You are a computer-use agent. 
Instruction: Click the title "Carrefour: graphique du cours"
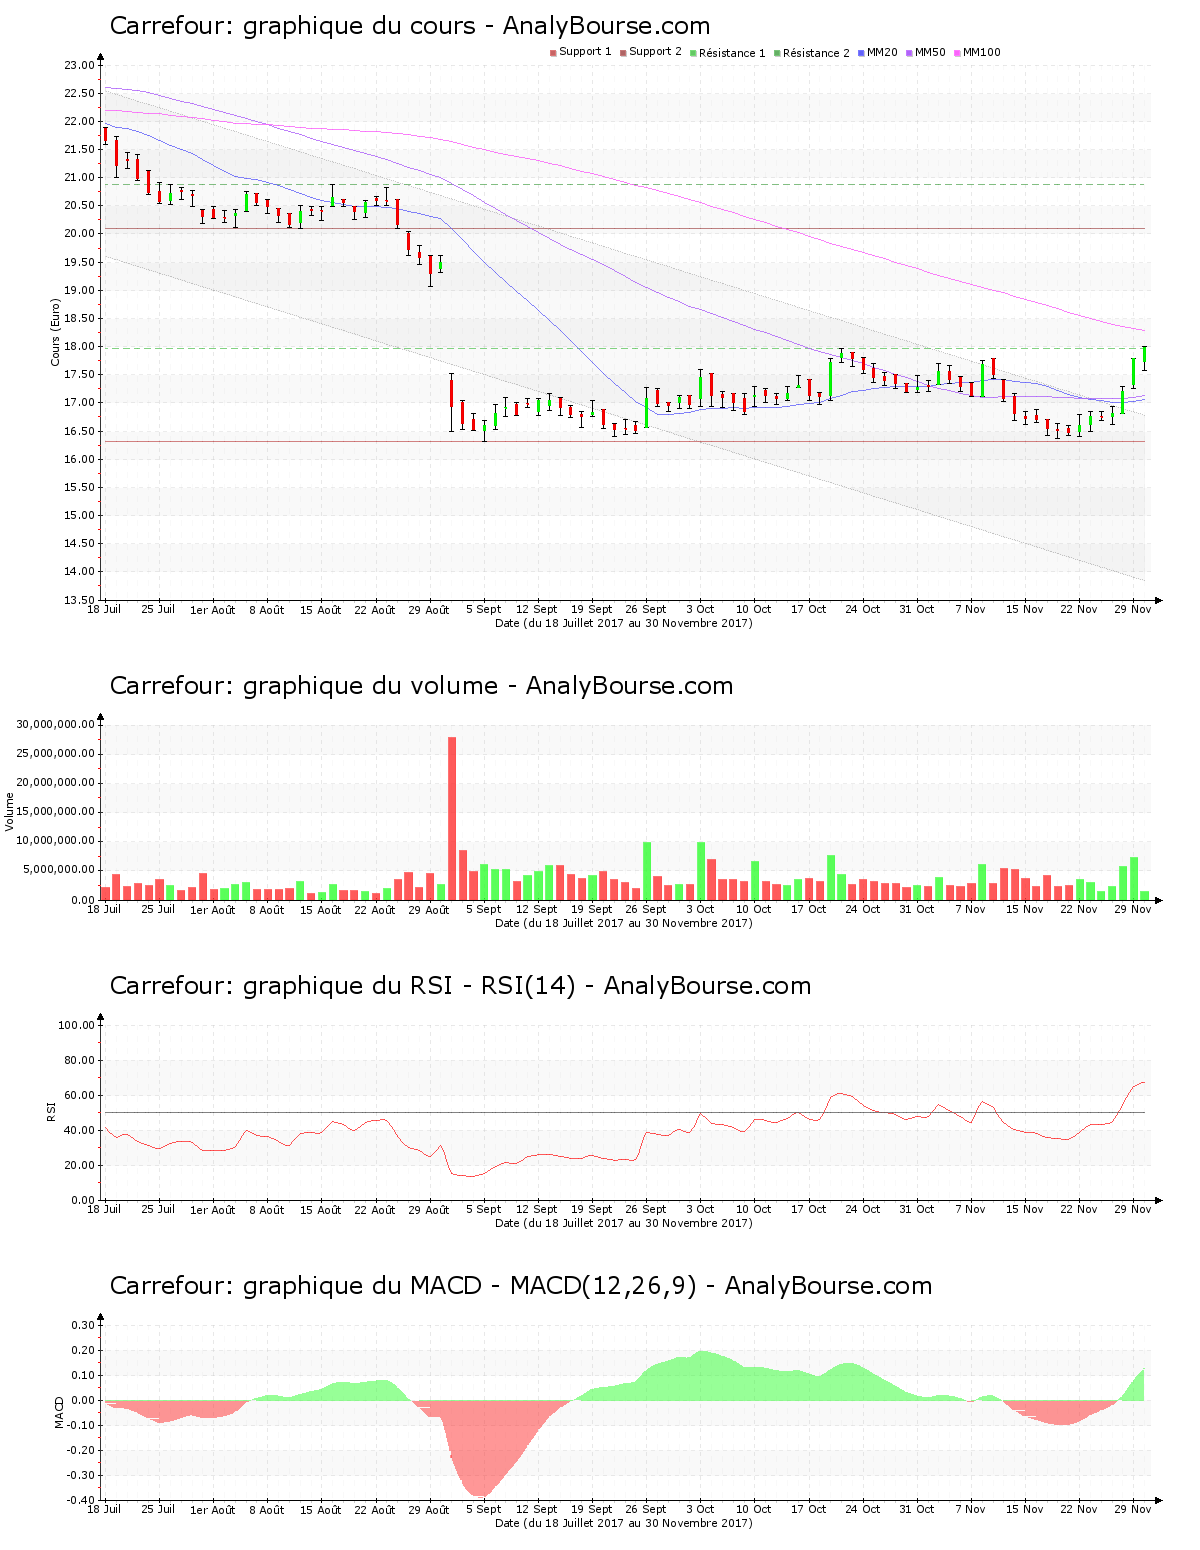[292, 26]
